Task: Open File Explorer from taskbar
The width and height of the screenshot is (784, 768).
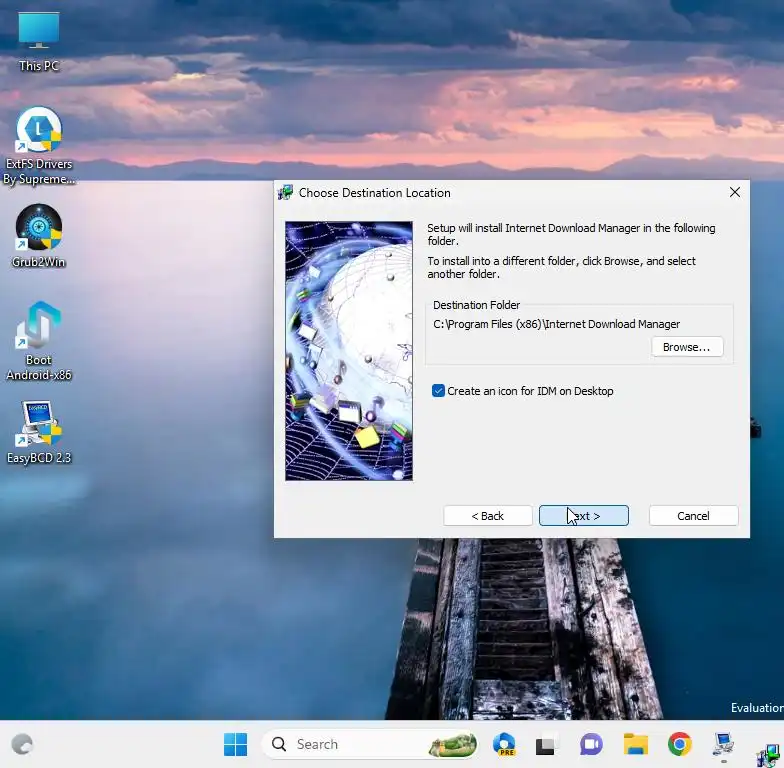Action: [636, 744]
